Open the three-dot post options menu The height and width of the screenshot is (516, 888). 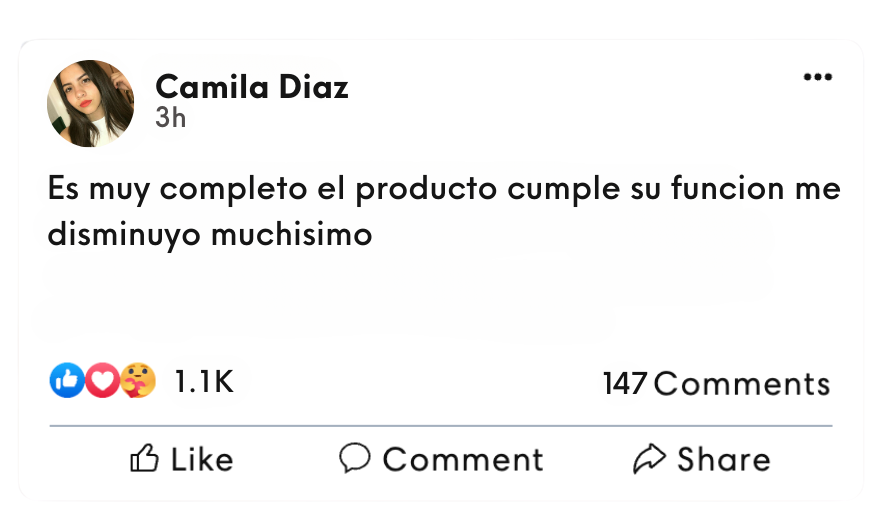(x=817, y=77)
